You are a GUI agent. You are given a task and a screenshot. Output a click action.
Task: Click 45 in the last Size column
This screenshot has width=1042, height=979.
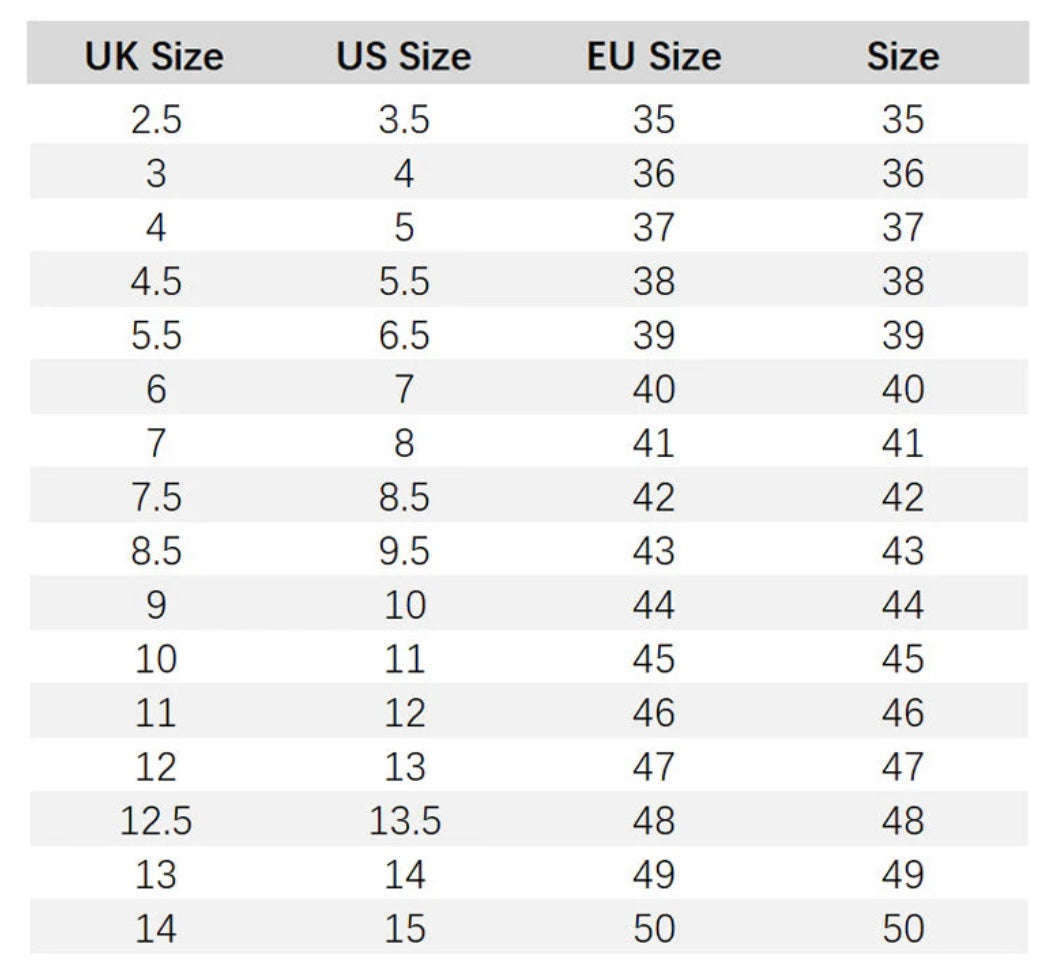(x=903, y=659)
